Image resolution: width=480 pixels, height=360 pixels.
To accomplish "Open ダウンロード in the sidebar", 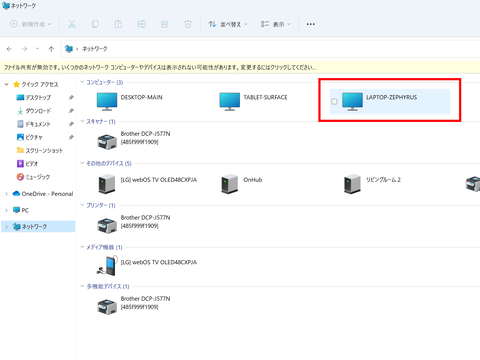I will (x=38, y=111).
